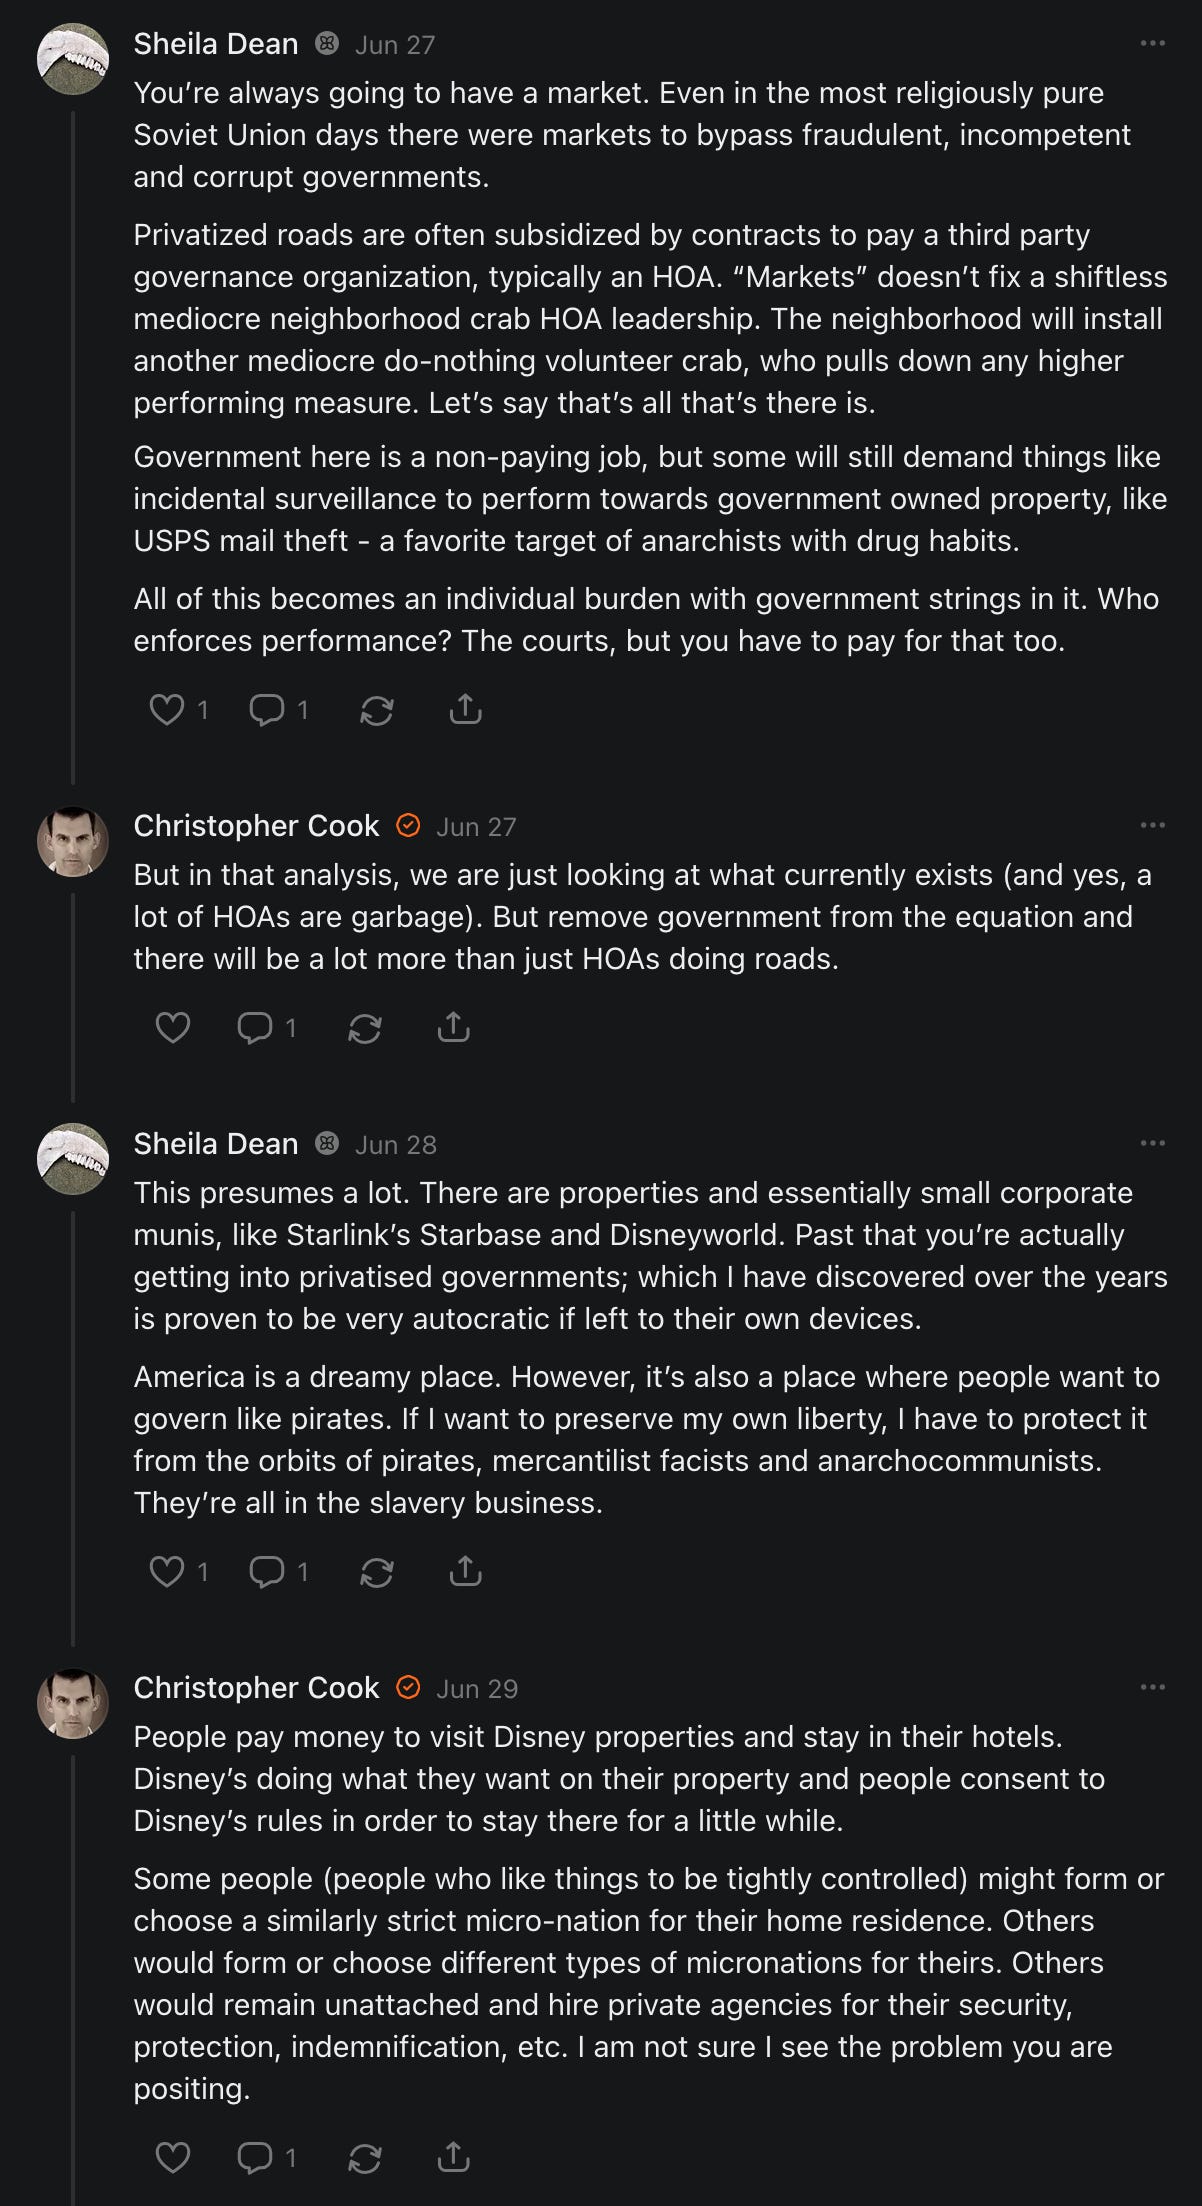1202x2206 pixels.
Task: Click Christopher Cook's avatar on Jun 27 comment
Action: [73, 841]
